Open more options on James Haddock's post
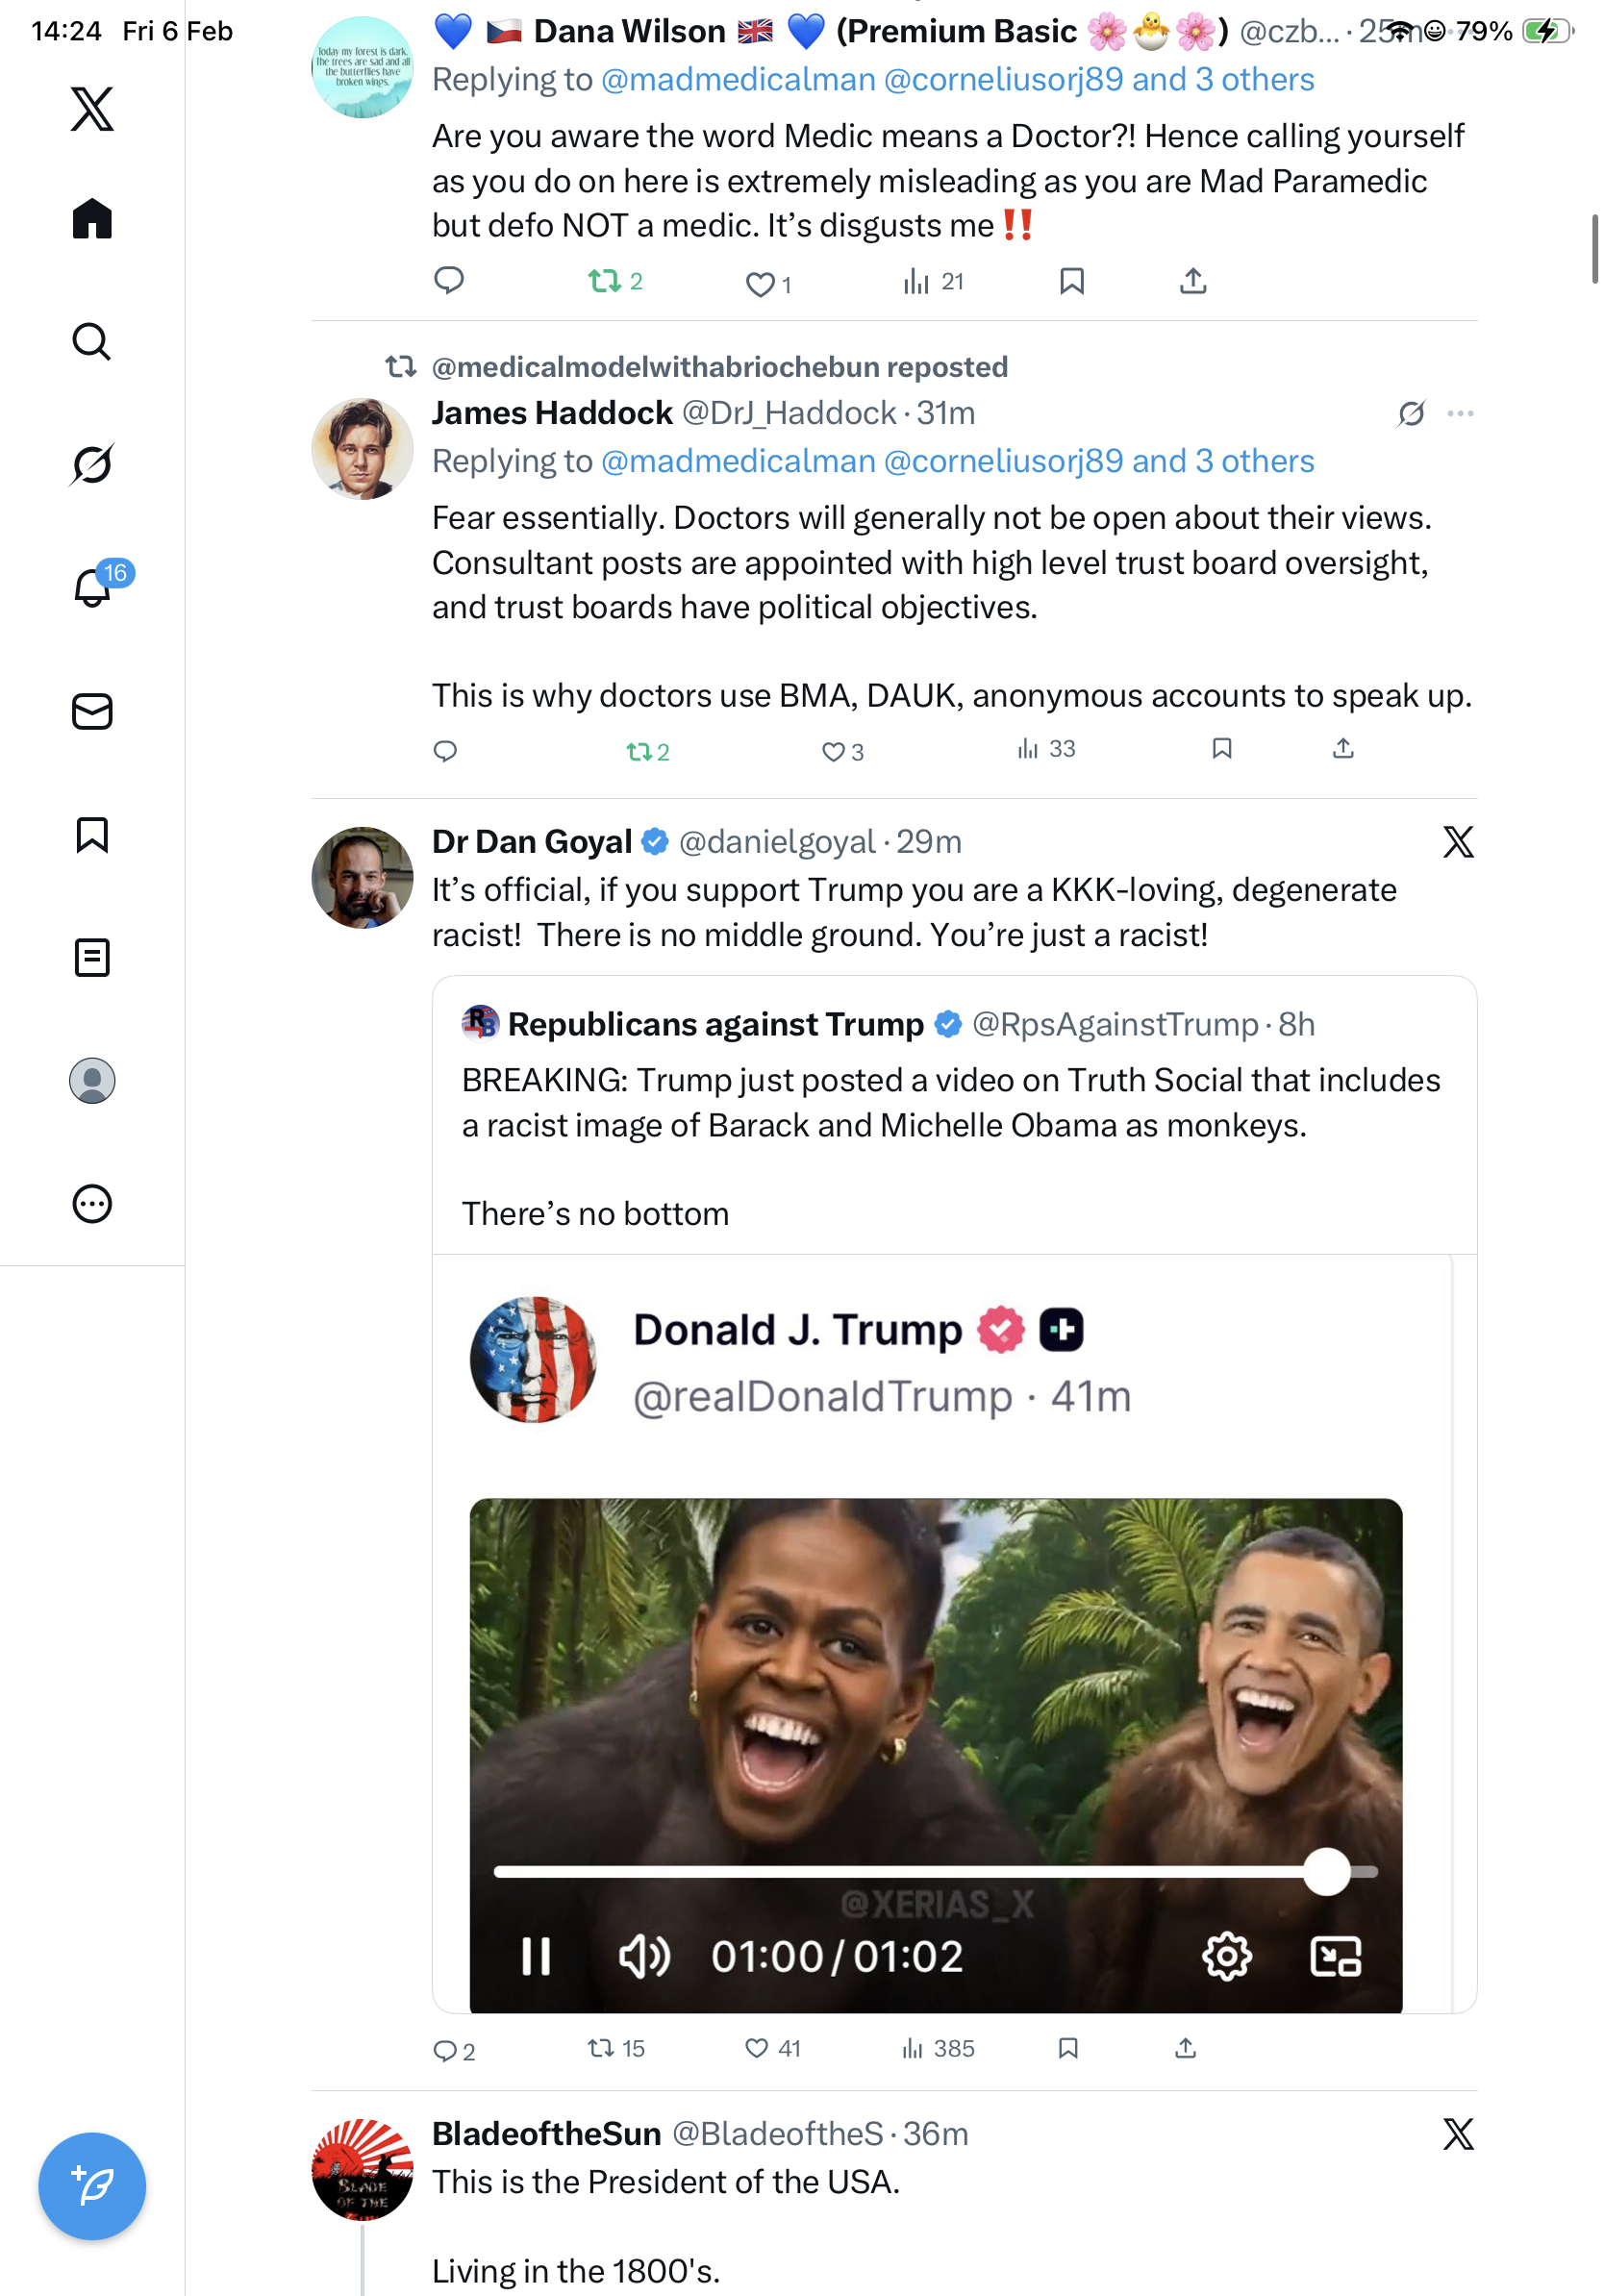Image resolution: width=1604 pixels, height=2296 pixels. [x=1460, y=413]
